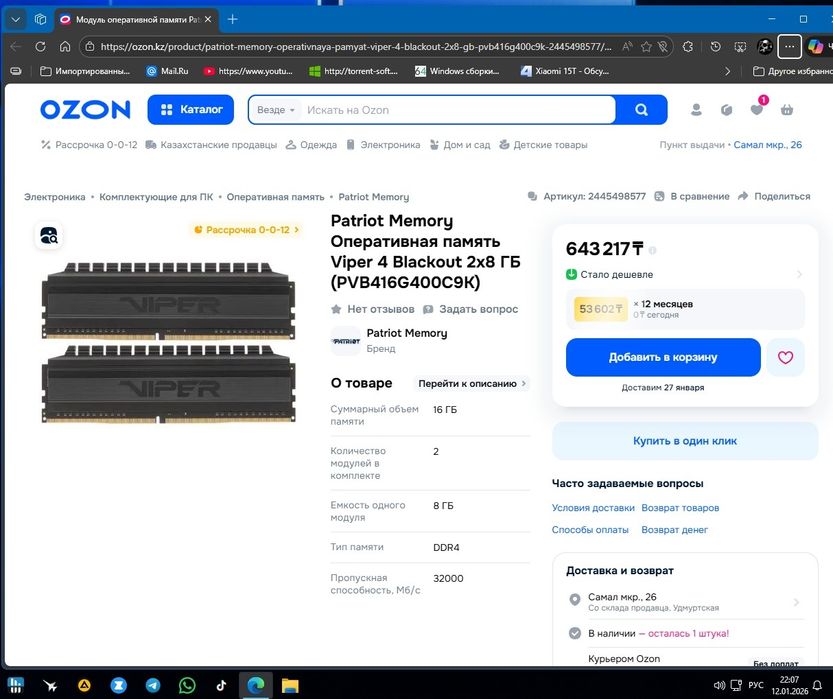The image size is (833, 699).
Task: Click the blue search magnifier button
Action: [641, 110]
